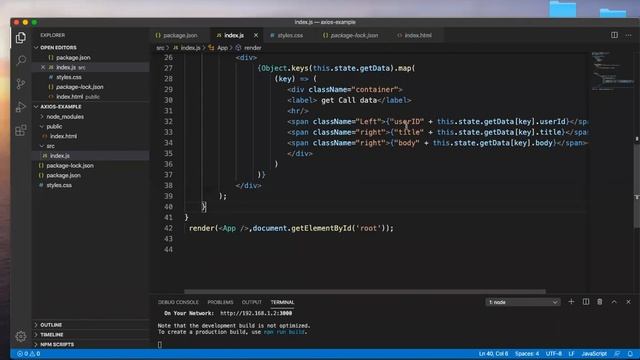Click the feedback icon in status bar
640x360 pixels.
(617, 353)
